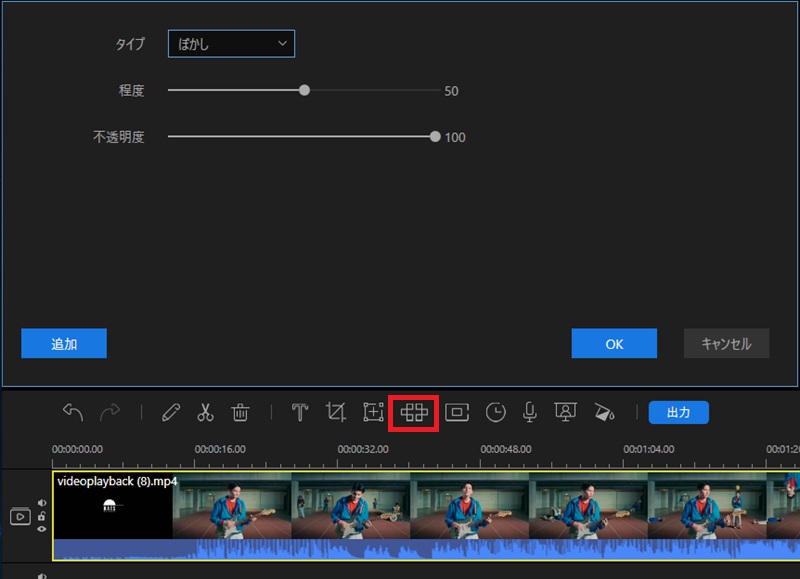Click the 不透明度 value 100
Viewport: 800px width, 579px height.
pos(455,138)
